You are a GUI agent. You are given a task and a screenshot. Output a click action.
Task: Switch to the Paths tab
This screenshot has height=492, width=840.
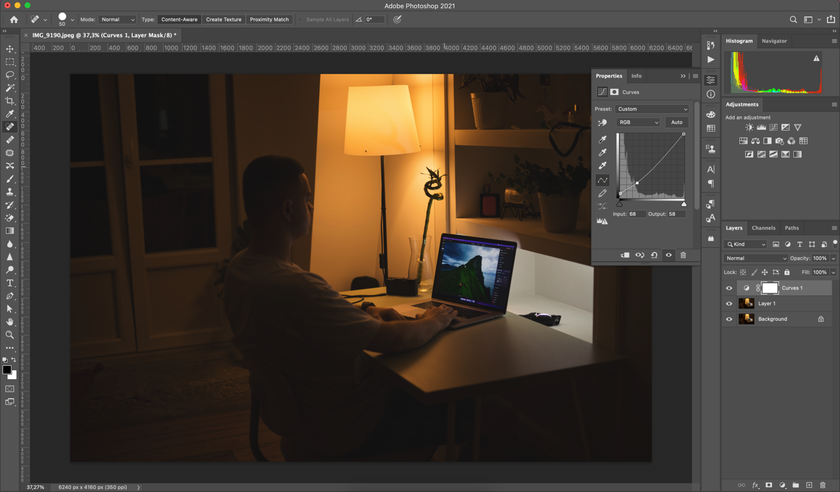point(792,228)
